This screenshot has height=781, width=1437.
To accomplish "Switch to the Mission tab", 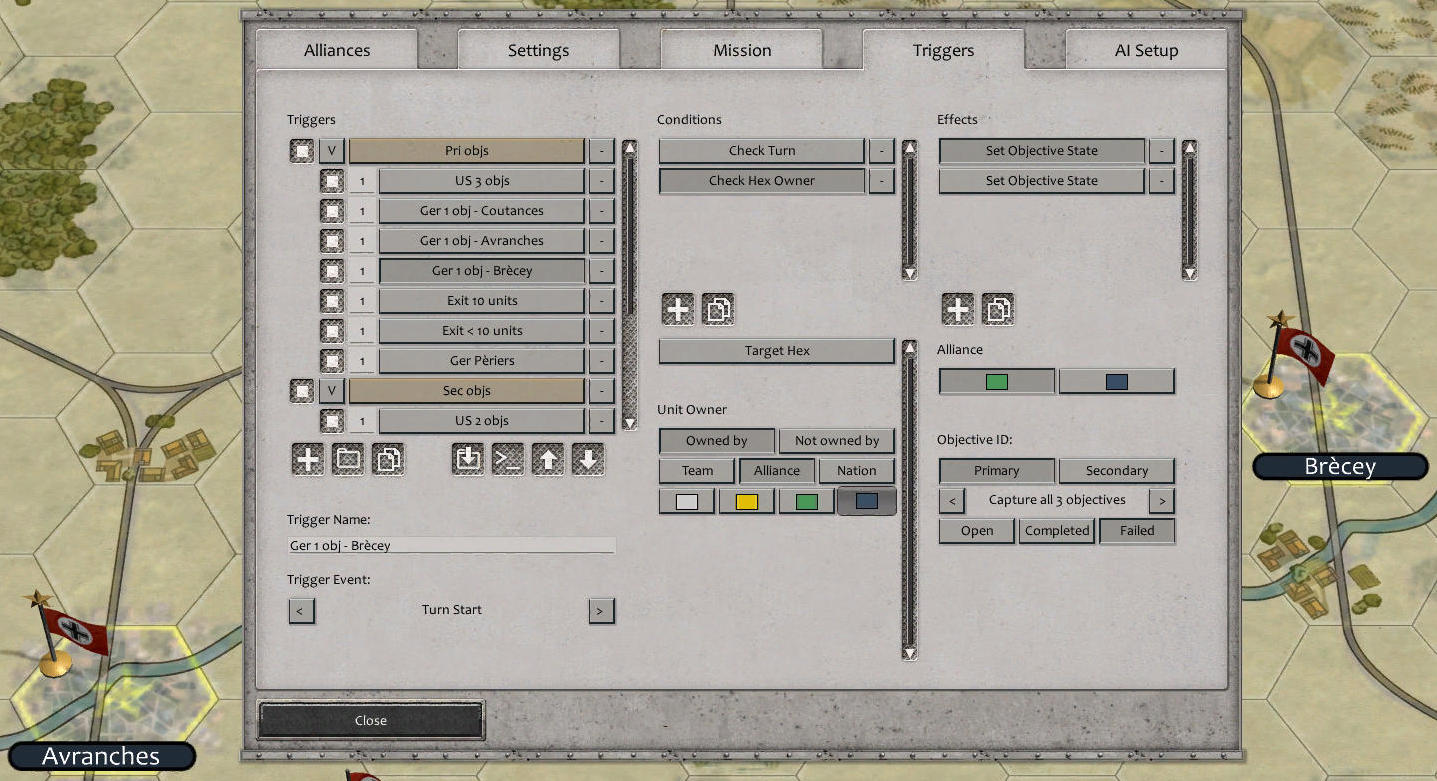I will pos(742,50).
